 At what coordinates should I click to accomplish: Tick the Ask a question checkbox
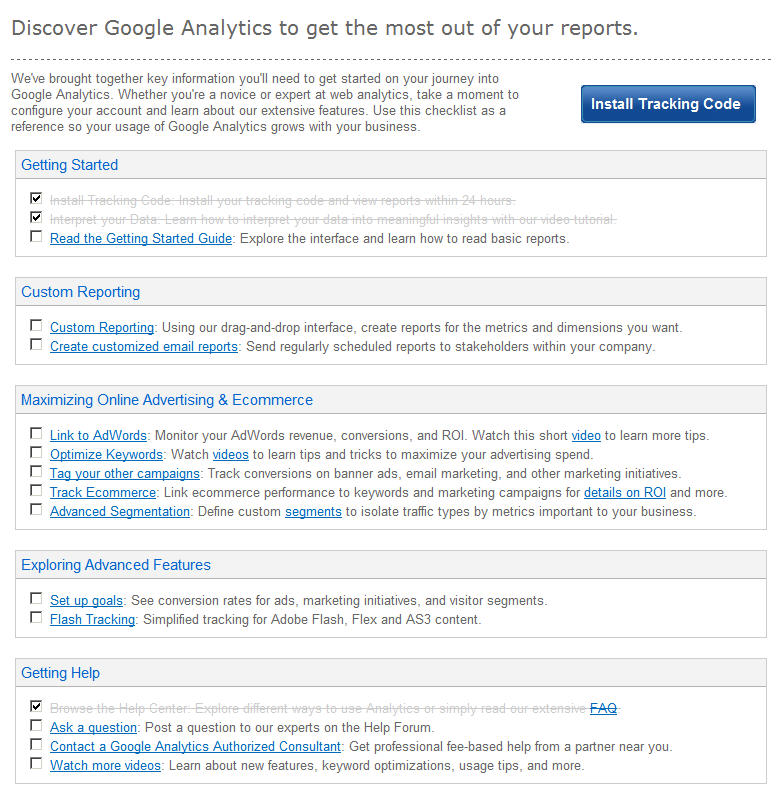pos(36,725)
